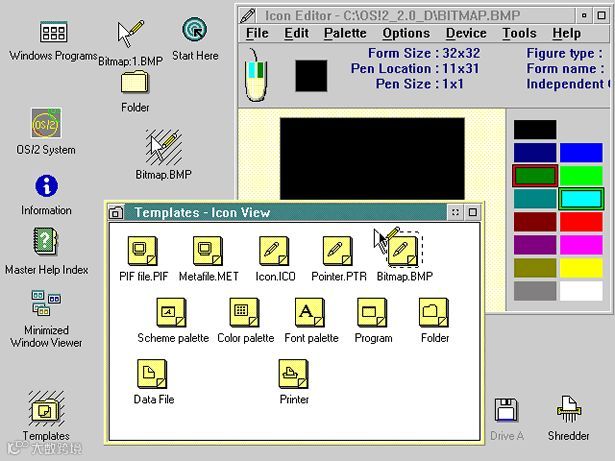
Task: Select the Program template
Action: tap(372, 312)
